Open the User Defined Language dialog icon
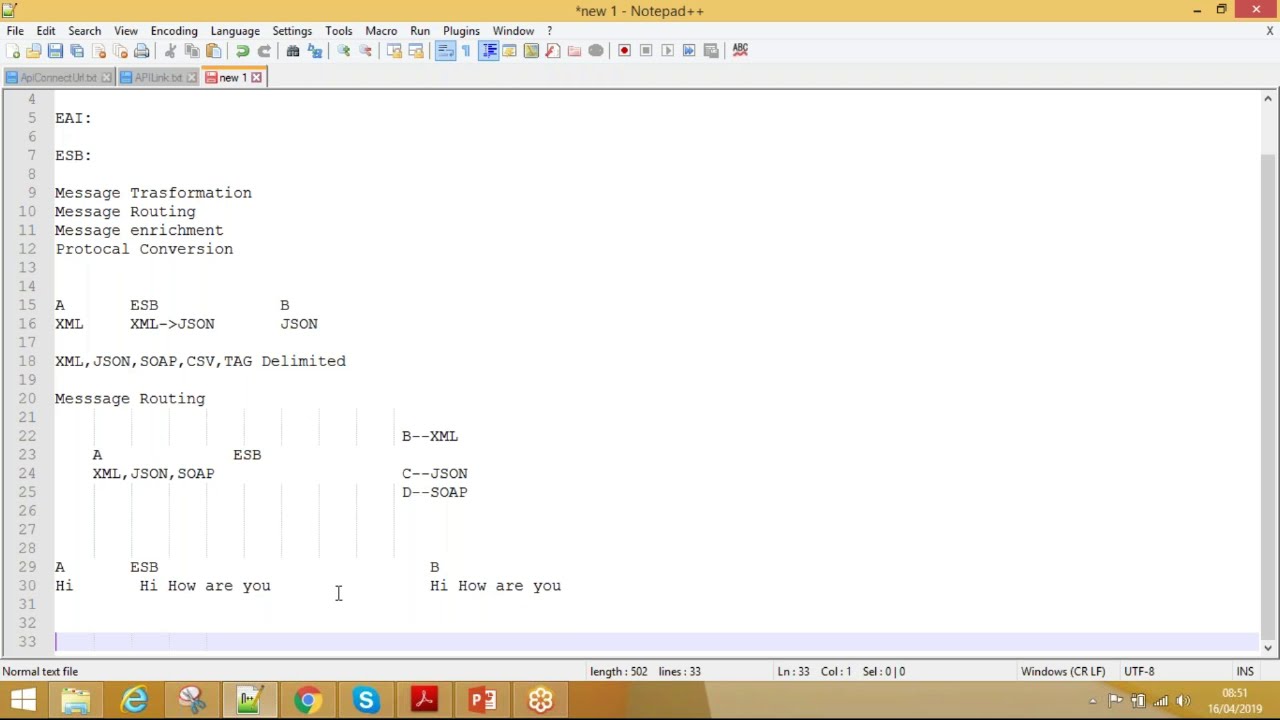The image size is (1280, 720). pyautogui.click(x=509, y=50)
